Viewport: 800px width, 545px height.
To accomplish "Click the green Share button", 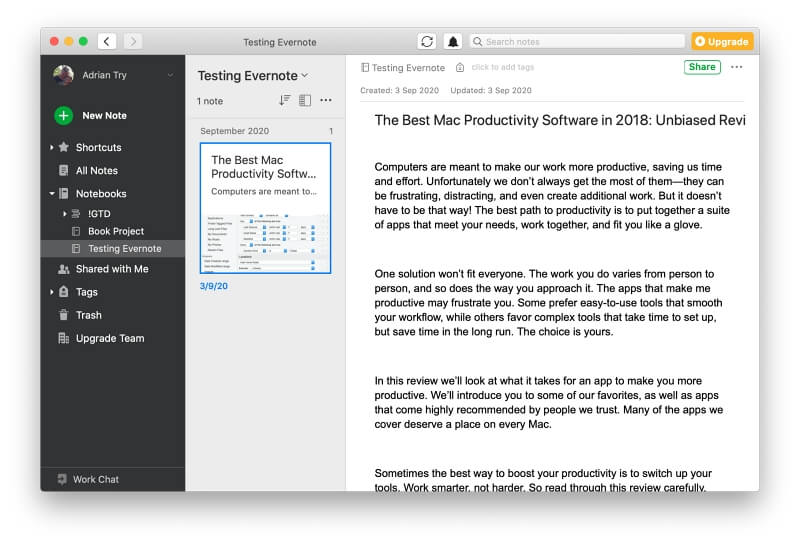I will click(702, 67).
